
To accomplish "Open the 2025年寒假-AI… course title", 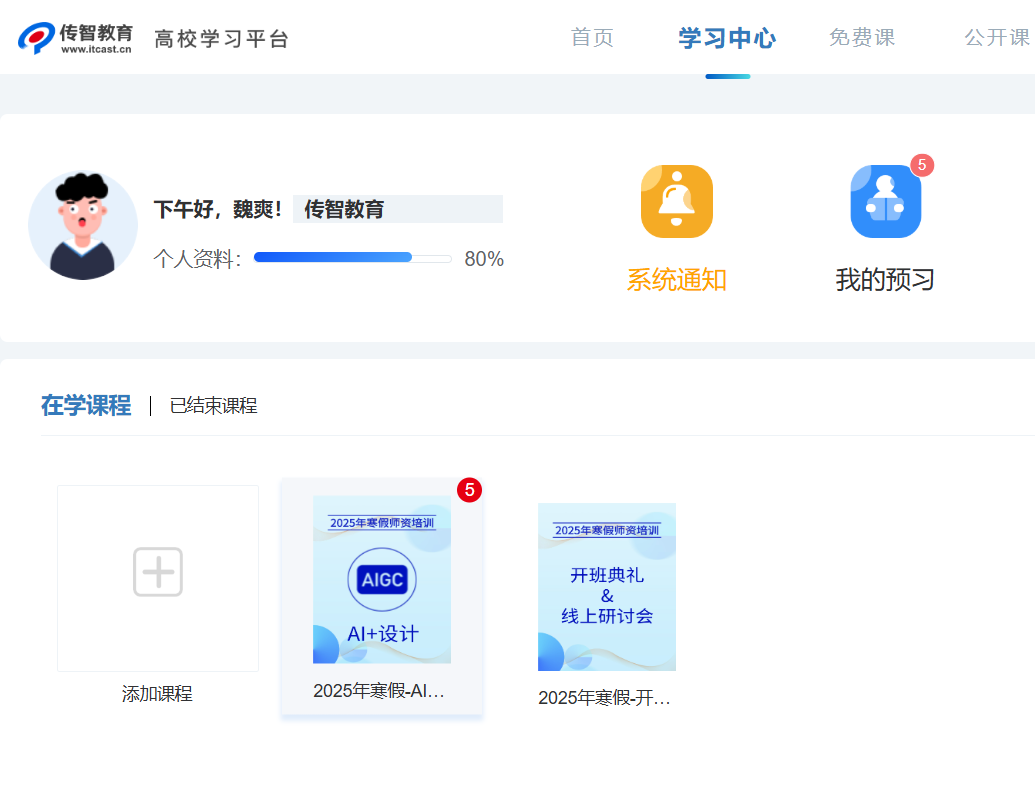I will [379, 691].
